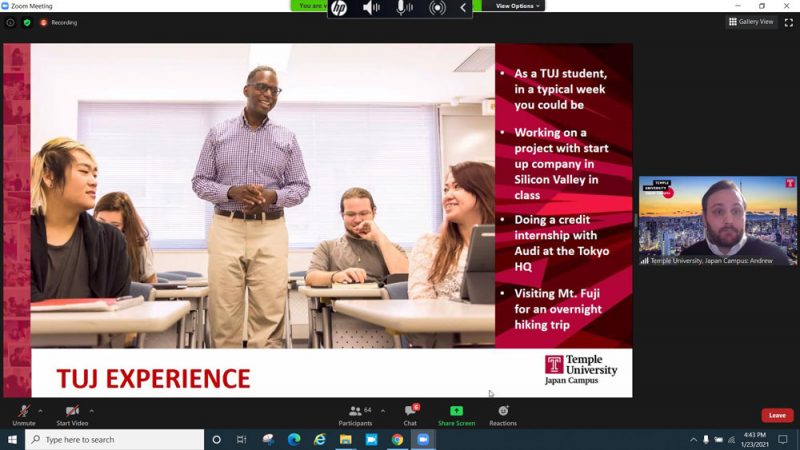Open Cortana circle on the taskbar

[x=216, y=439]
